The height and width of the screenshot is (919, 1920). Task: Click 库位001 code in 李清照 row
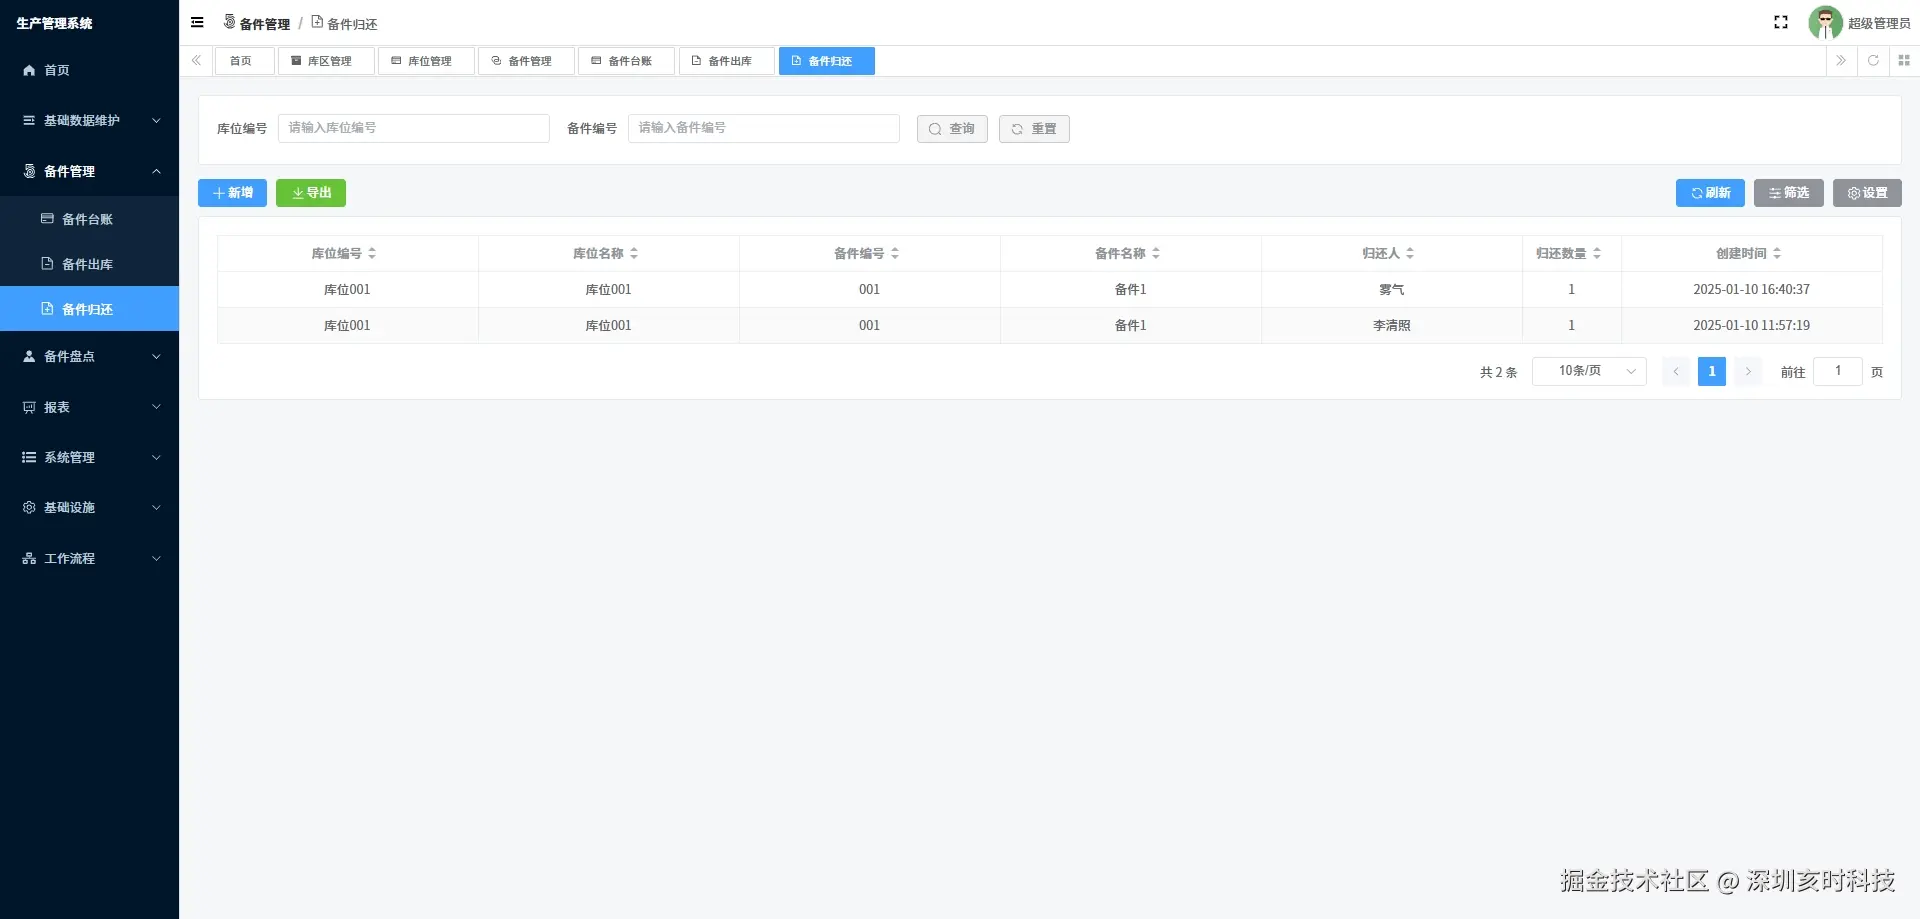coord(347,326)
